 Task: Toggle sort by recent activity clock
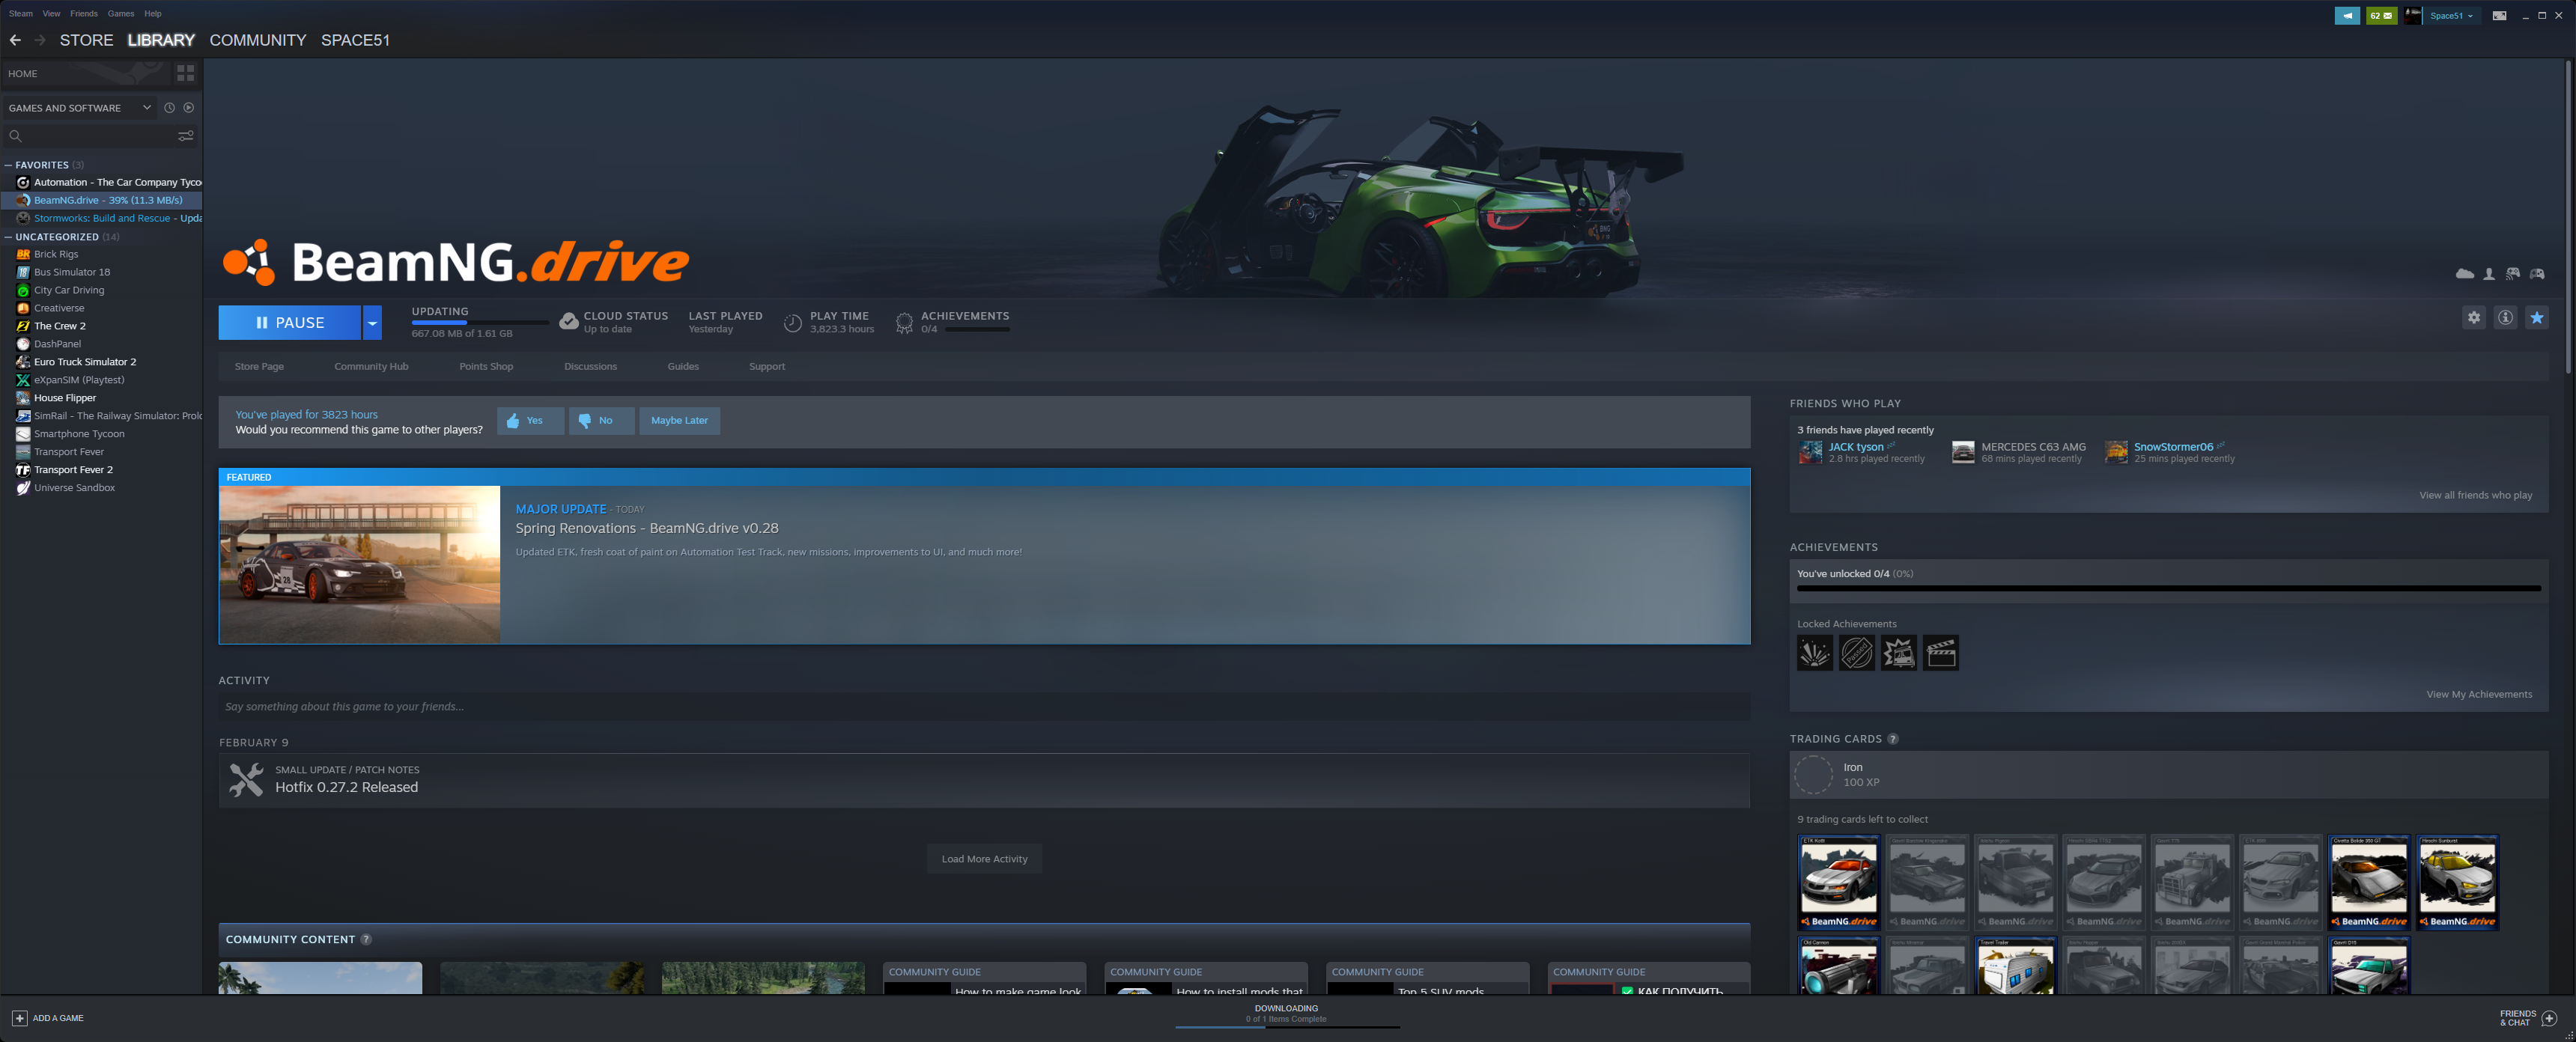[169, 108]
